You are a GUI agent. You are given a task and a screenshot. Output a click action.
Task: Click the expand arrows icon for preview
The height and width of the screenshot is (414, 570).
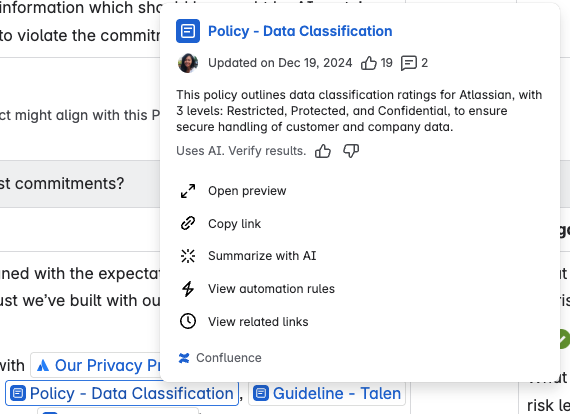(188, 191)
